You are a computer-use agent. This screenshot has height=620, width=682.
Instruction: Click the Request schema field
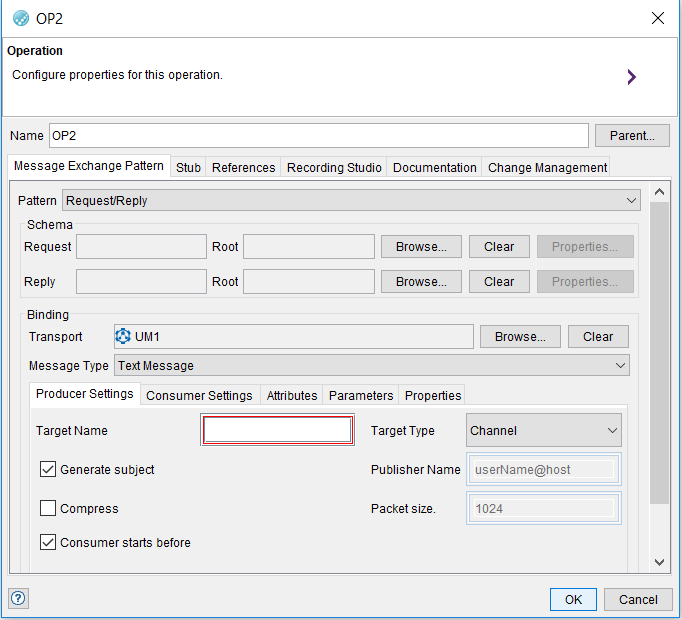(x=141, y=247)
